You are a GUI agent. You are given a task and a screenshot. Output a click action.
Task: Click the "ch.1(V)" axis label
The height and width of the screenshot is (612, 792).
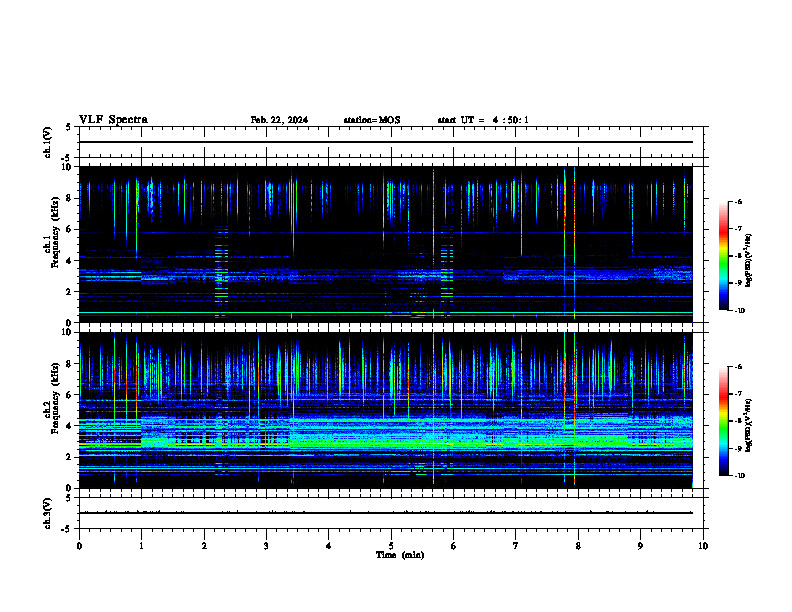tap(47, 142)
